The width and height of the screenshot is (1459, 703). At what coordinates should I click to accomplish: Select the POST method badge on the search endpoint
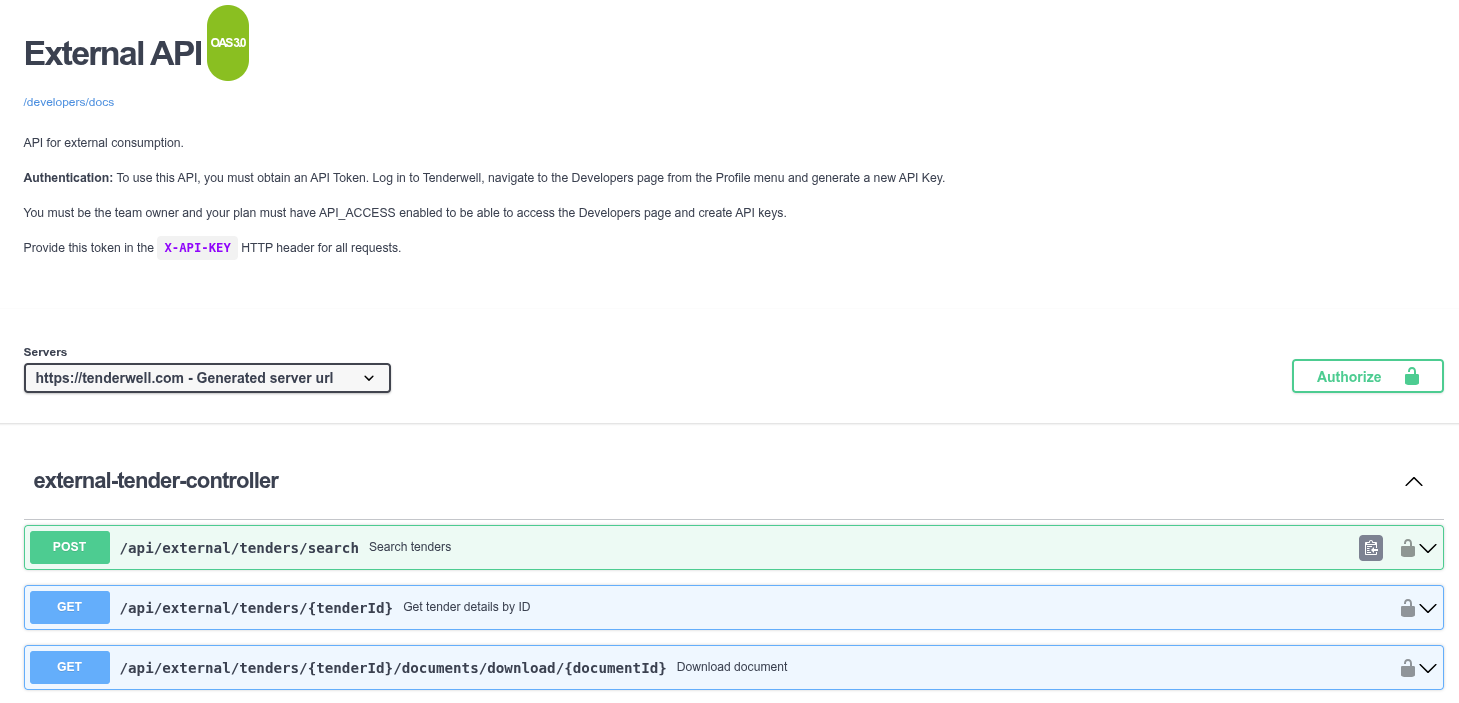69,547
